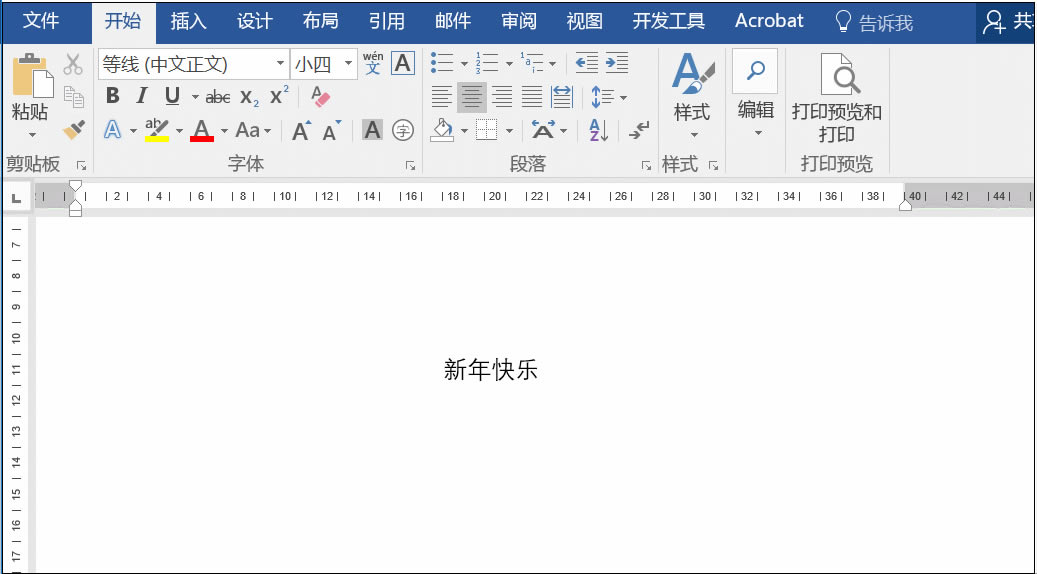Image resolution: width=1037 pixels, height=574 pixels.
Task: Switch to the 开发工具 Developer tab
Action: [669, 21]
